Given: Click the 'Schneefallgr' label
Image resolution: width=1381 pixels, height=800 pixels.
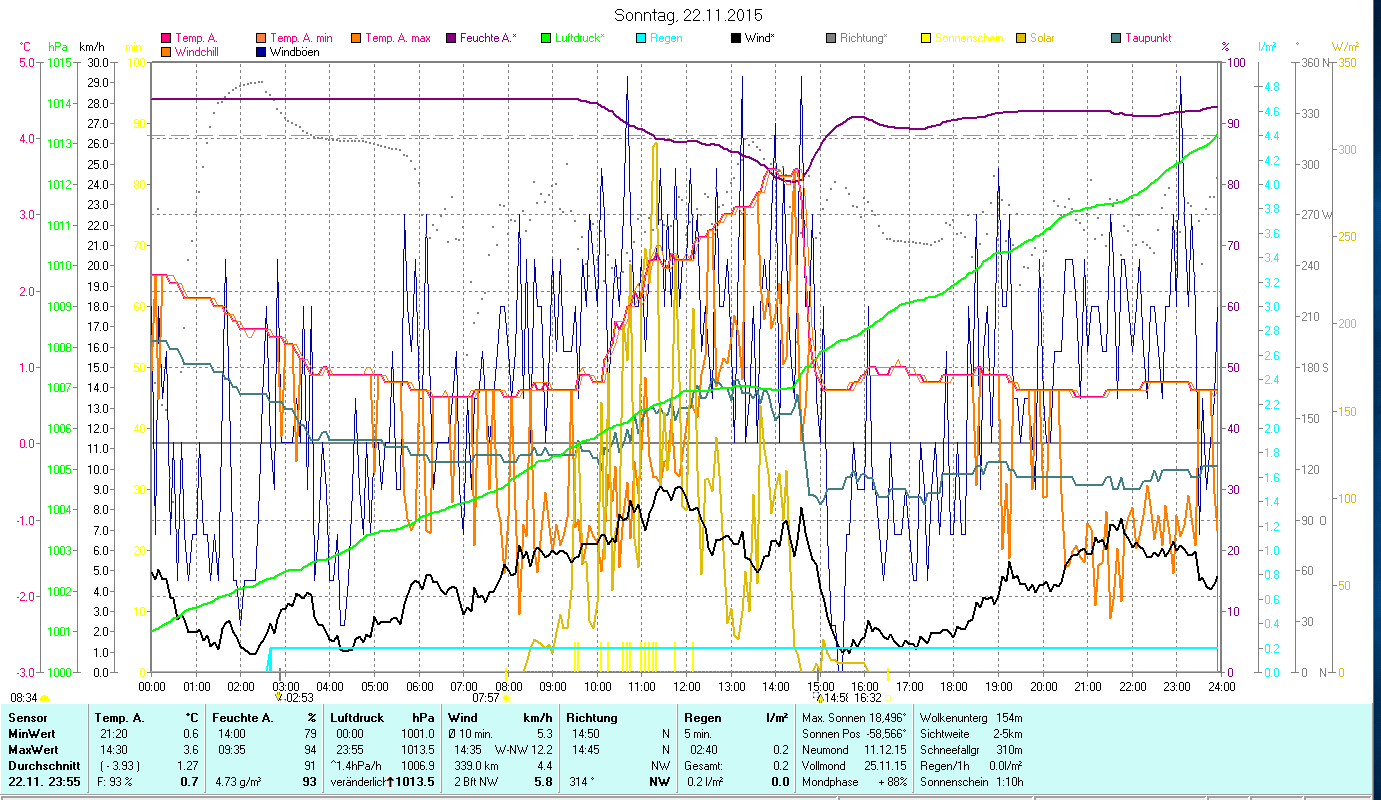Looking at the screenshot, I should click(951, 750).
